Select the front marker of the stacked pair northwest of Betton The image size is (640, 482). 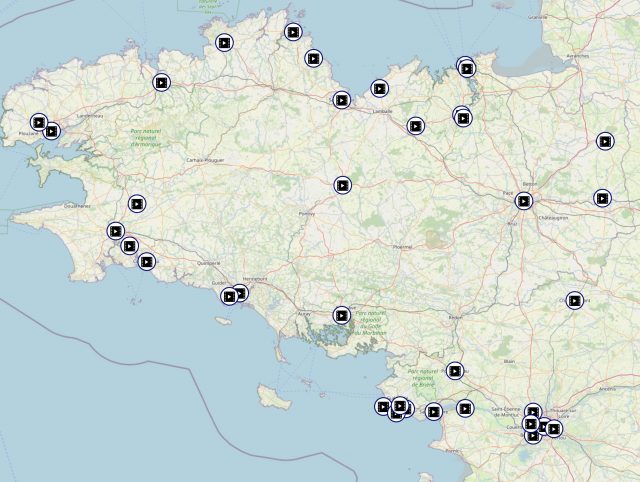pos(463,118)
